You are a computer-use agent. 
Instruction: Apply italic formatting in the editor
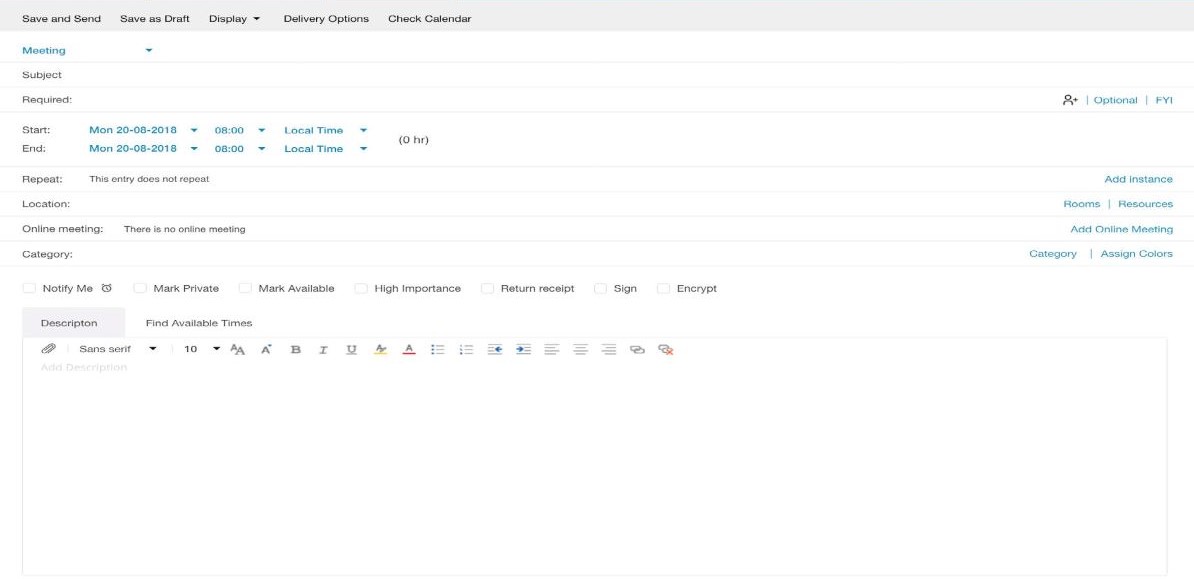(x=323, y=349)
